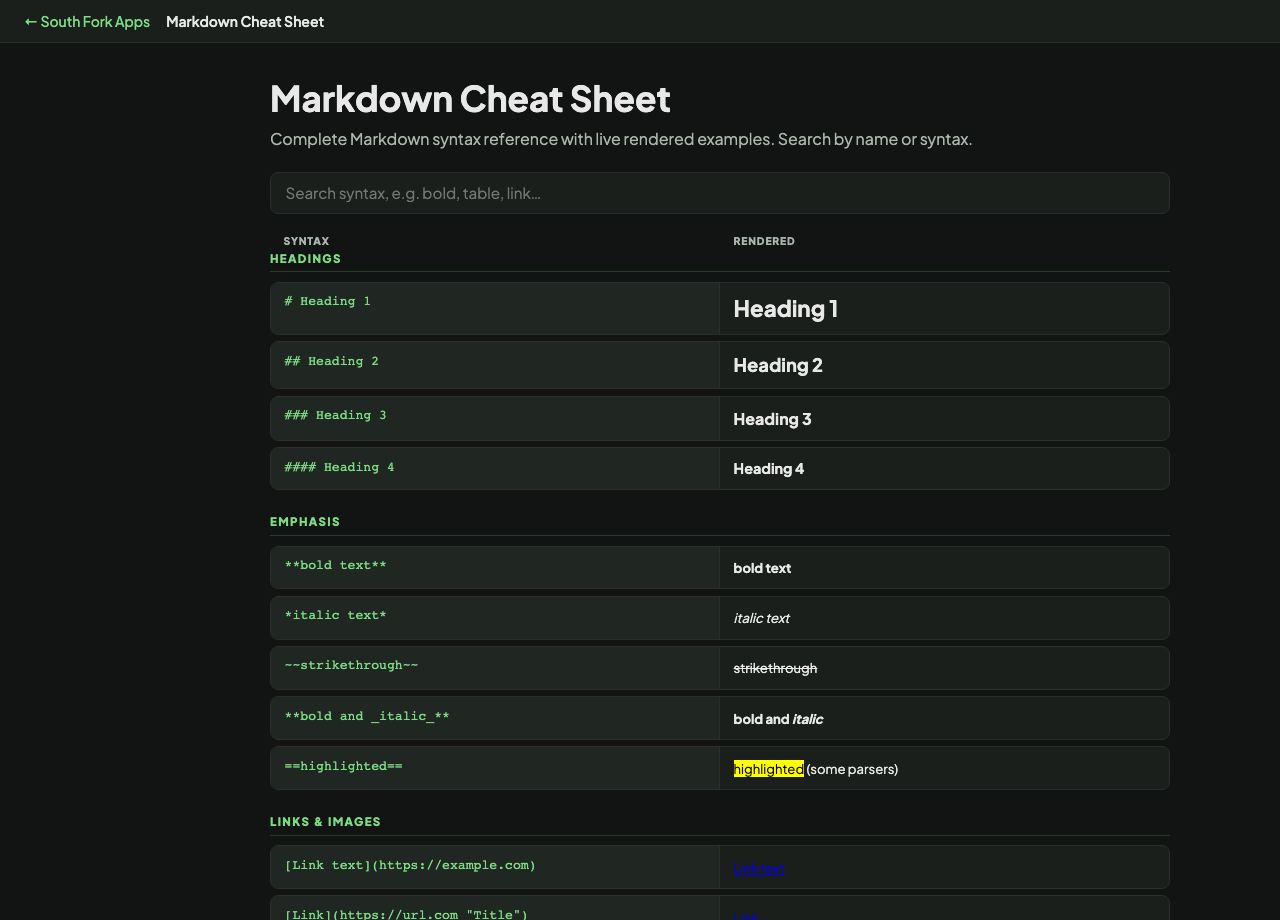Screen dimensions: 1280x920
Task: Click the "SYNTAX" column header
Action: point(306,241)
